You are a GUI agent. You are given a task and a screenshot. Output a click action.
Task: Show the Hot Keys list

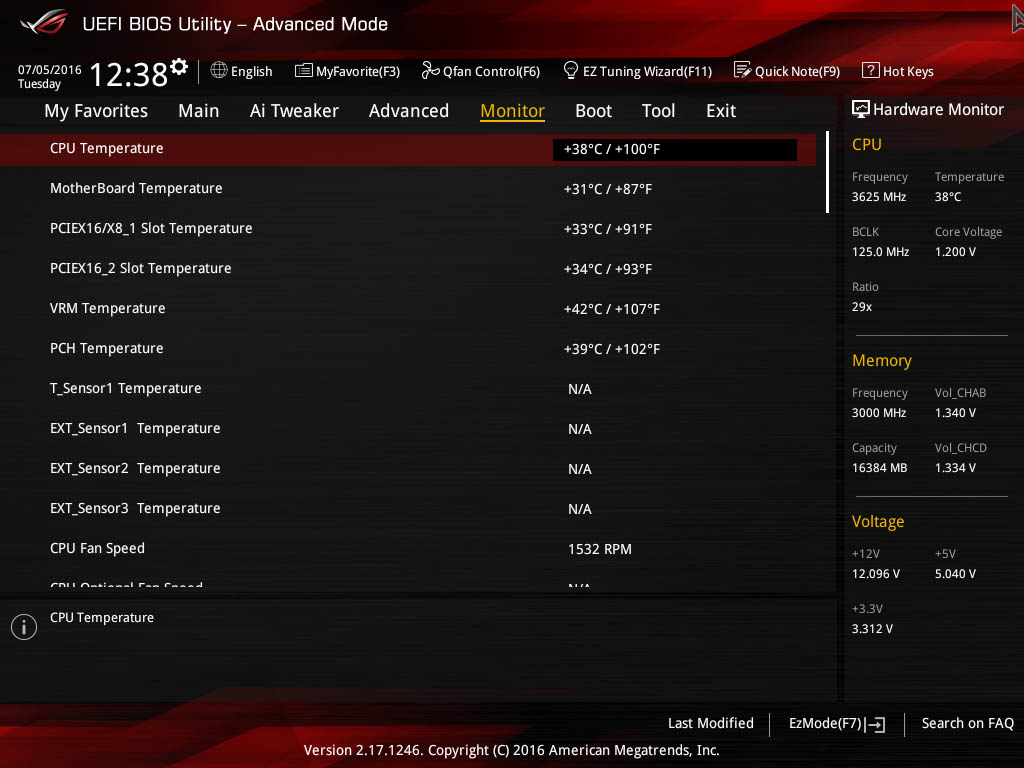[x=908, y=71]
